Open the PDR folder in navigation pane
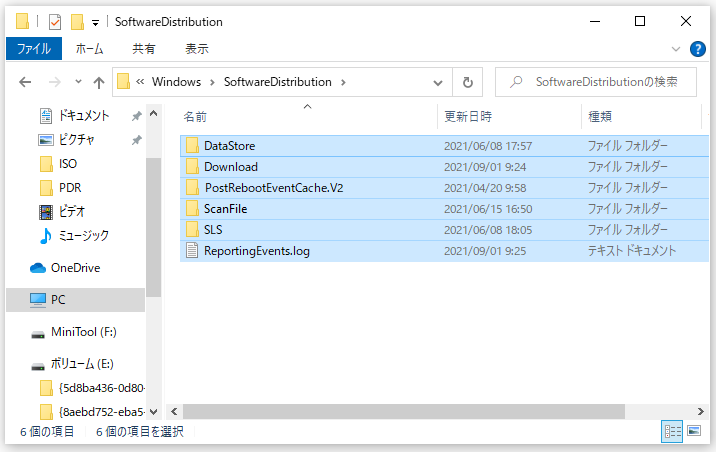716x452 pixels. pyautogui.click(x=70, y=188)
